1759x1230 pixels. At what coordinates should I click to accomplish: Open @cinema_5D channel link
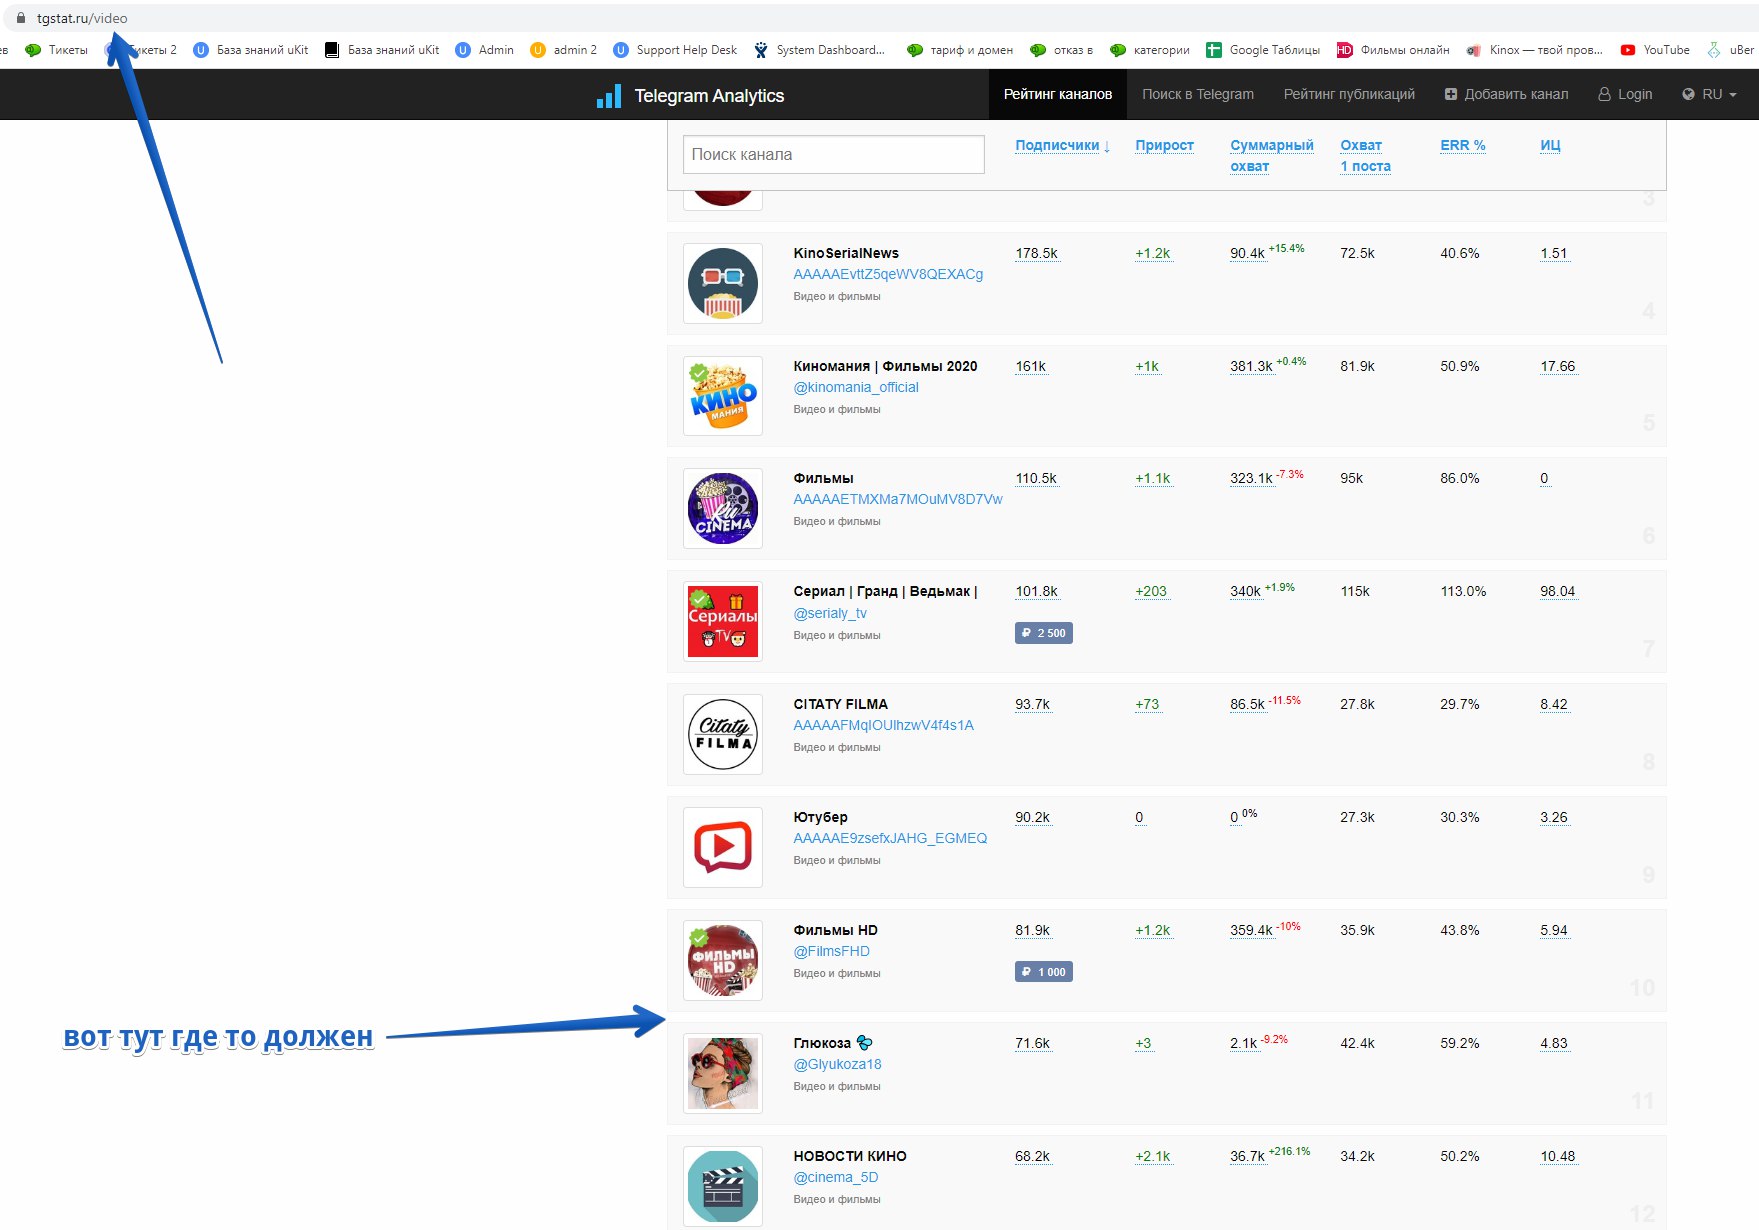[x=836, y=1177]
